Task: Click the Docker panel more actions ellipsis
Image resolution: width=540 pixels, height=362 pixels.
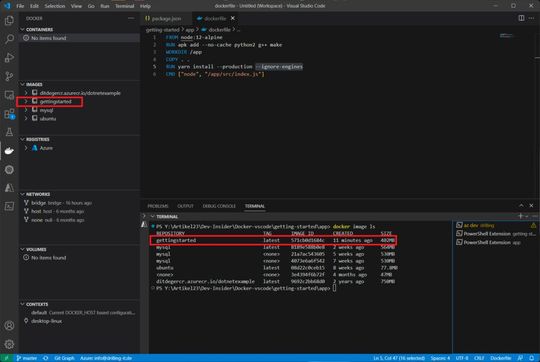Action: [x=131, y=18]
